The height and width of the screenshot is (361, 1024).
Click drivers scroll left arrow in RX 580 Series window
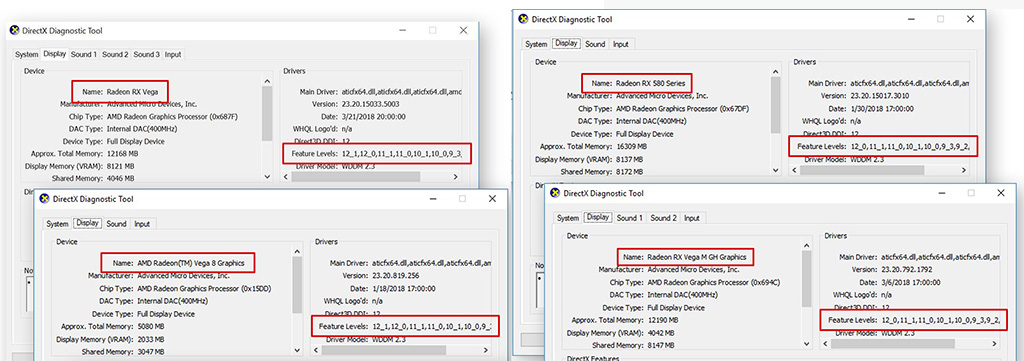click(x=795, y=170)
